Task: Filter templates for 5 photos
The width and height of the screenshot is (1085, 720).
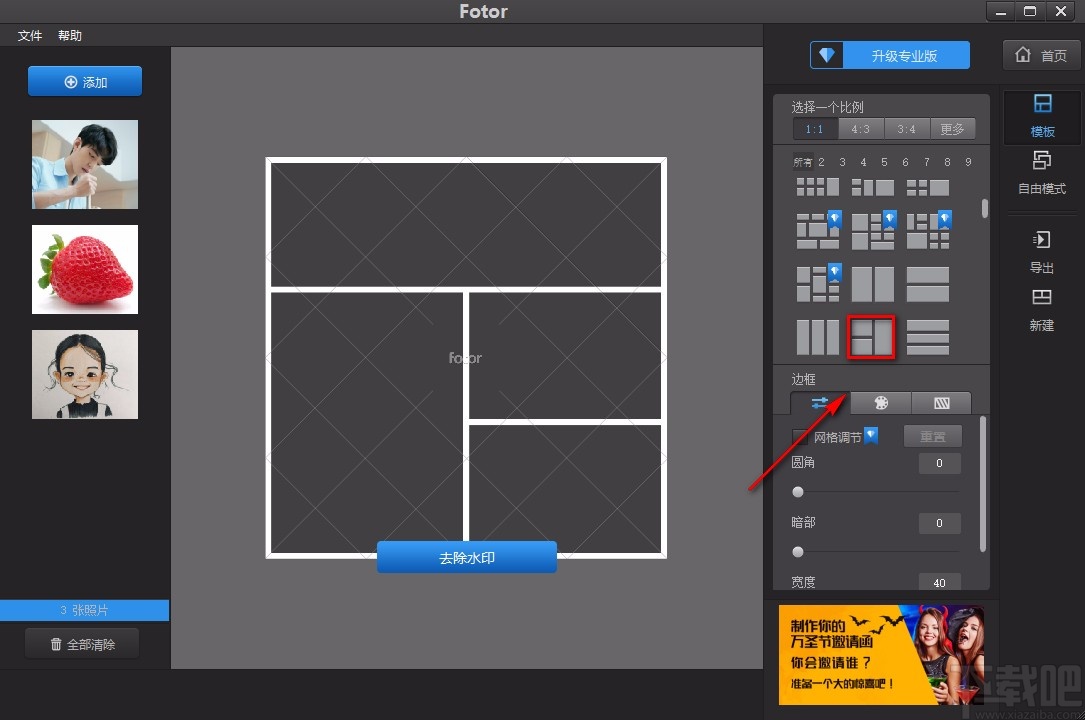Action: pos(884,162)
